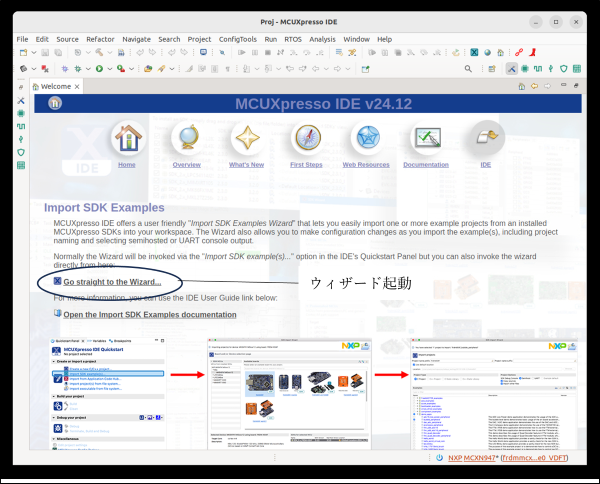Click the NXP MCXN947 status bar link
600x484 pixels.
(478, 458)
